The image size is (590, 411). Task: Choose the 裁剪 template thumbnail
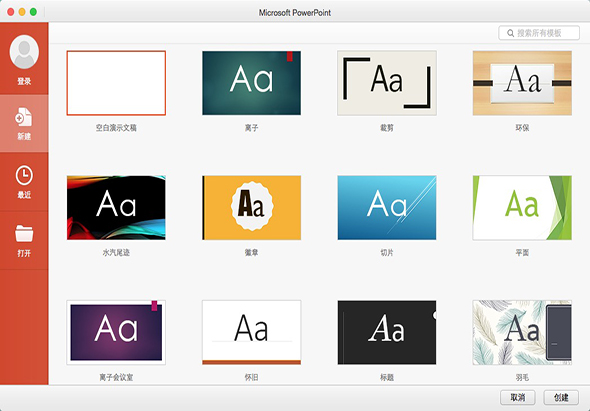point(387,83)
